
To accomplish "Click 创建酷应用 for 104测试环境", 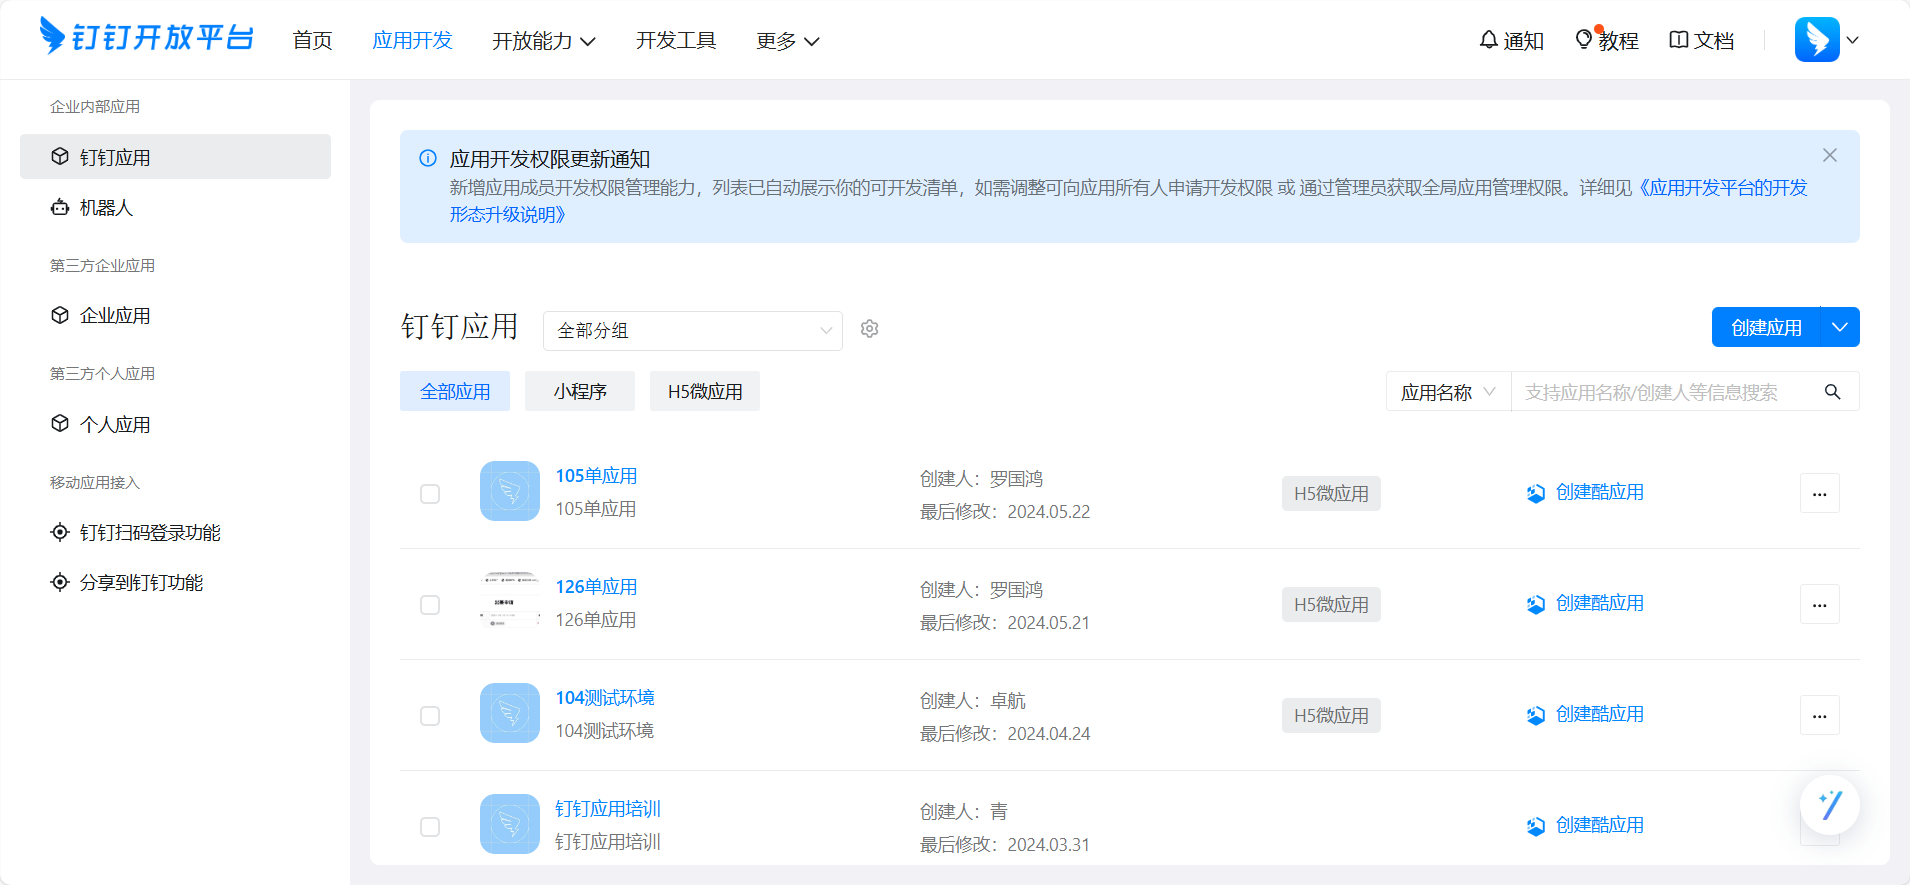I will pyautogui.click(x=1600, y=714).
